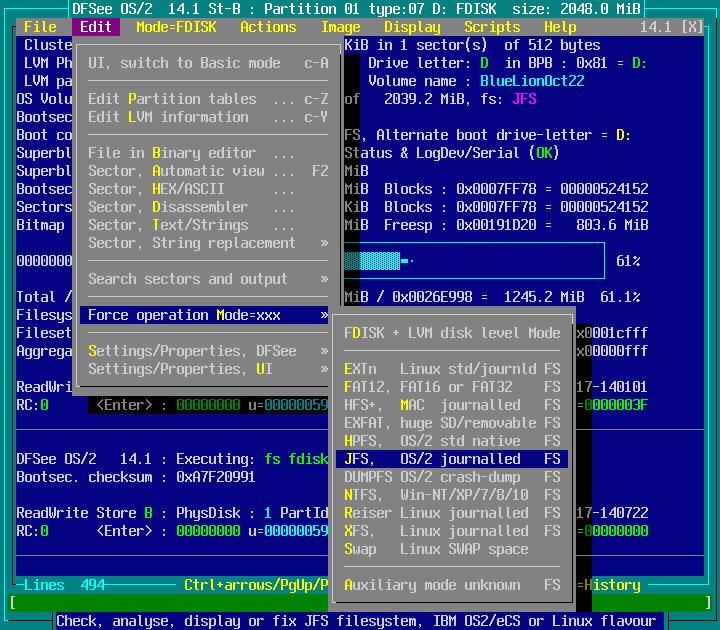
Task: Open the Scripts menu
Action: point(492,27)
